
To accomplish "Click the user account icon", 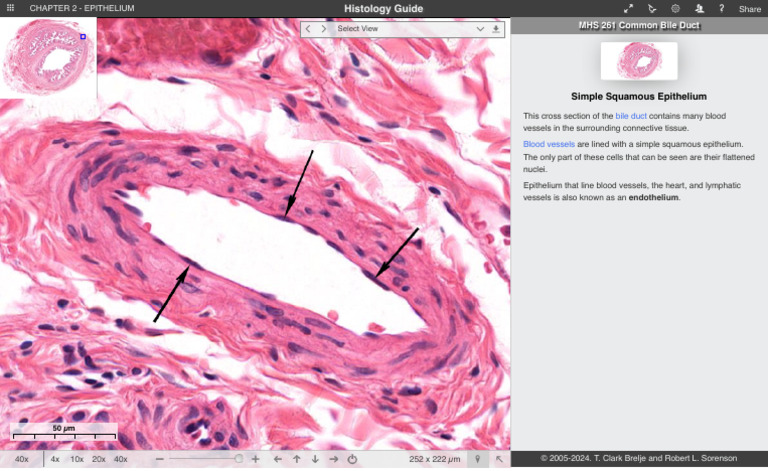I will click(x=699, y=8).
